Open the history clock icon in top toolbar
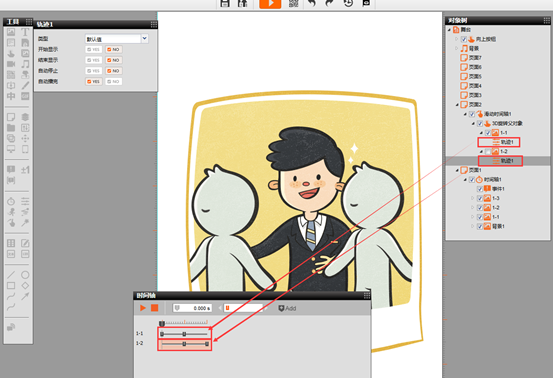 348,3
